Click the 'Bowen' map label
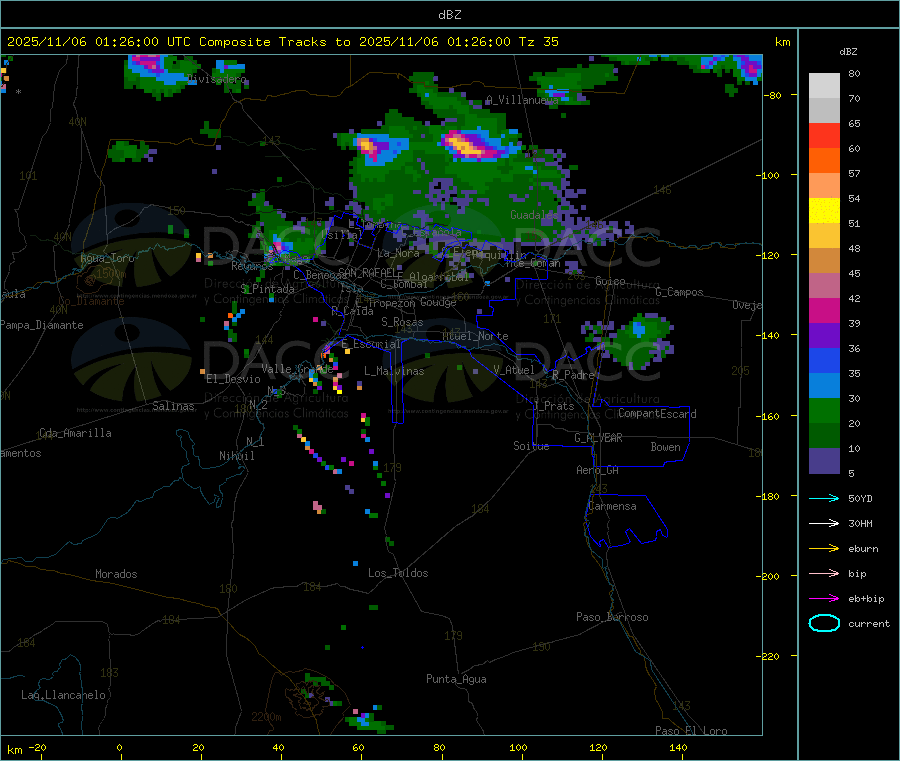Viewport: 900px width, 761px height. (665, 446)
